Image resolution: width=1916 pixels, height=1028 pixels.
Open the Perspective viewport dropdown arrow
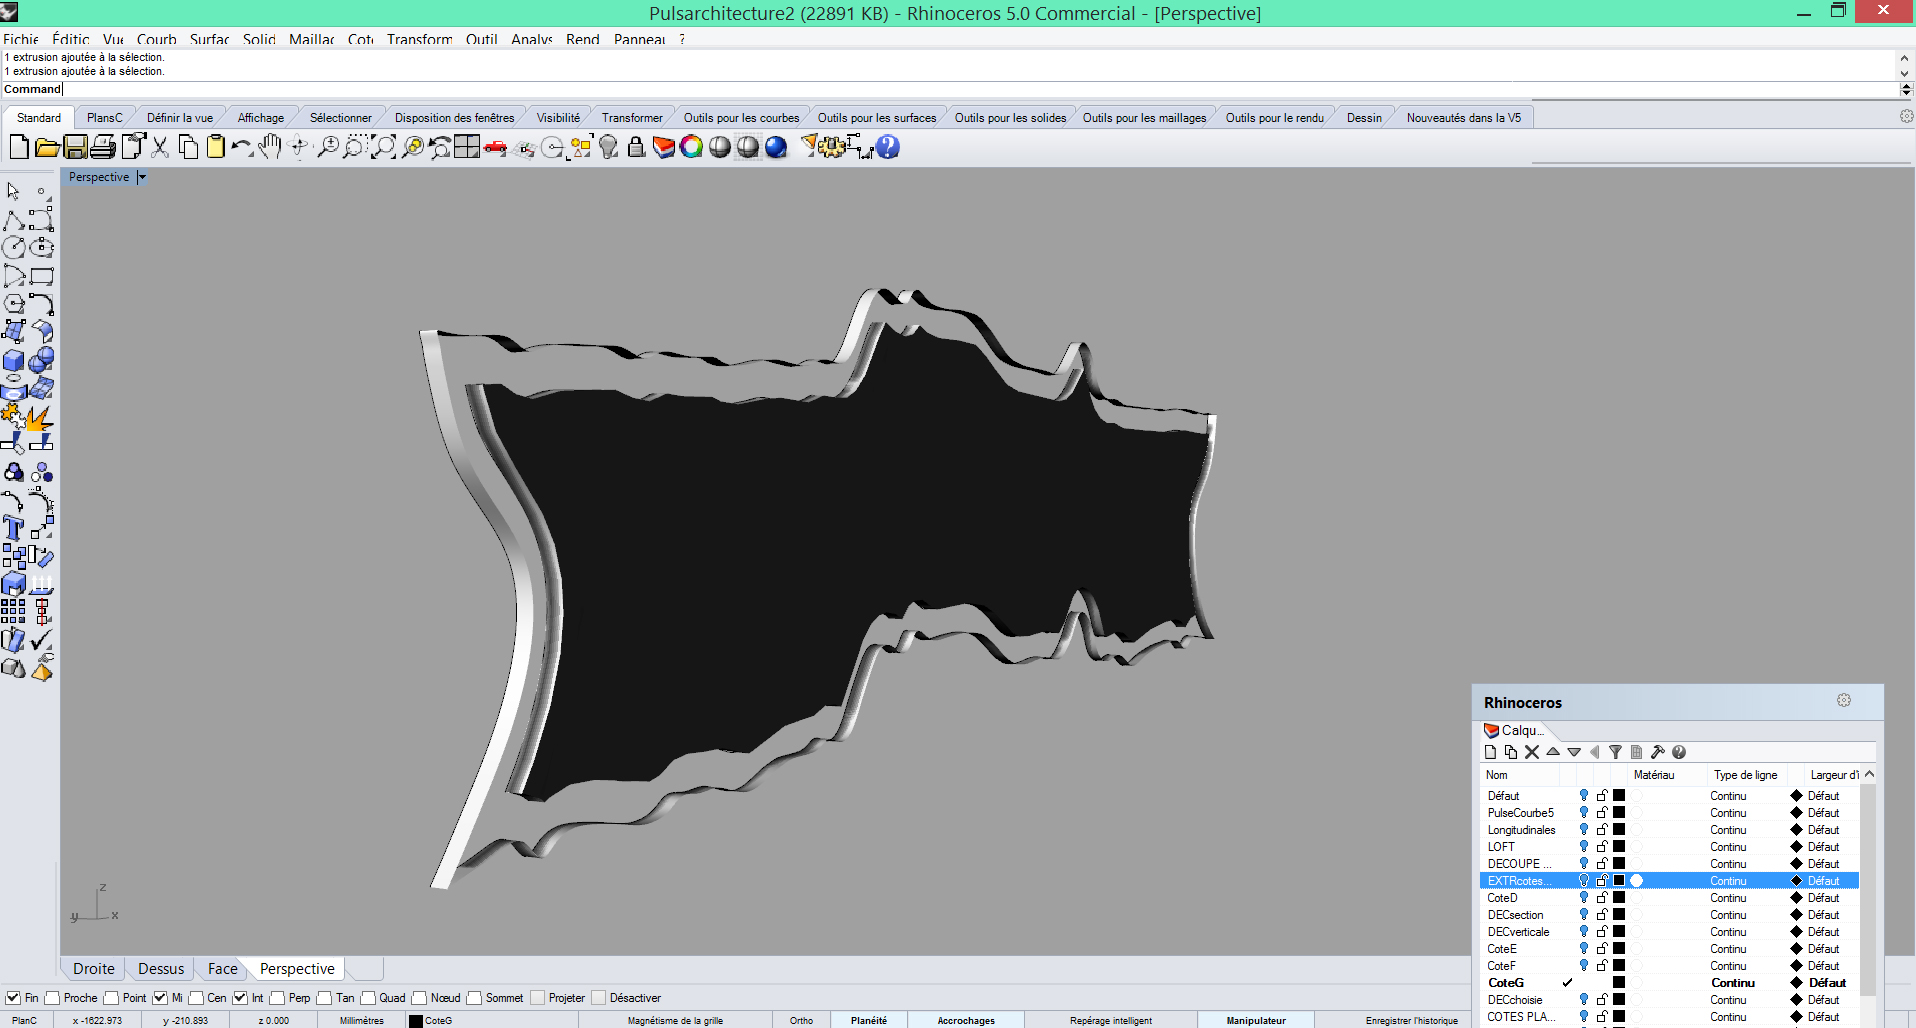pos(142,177)
